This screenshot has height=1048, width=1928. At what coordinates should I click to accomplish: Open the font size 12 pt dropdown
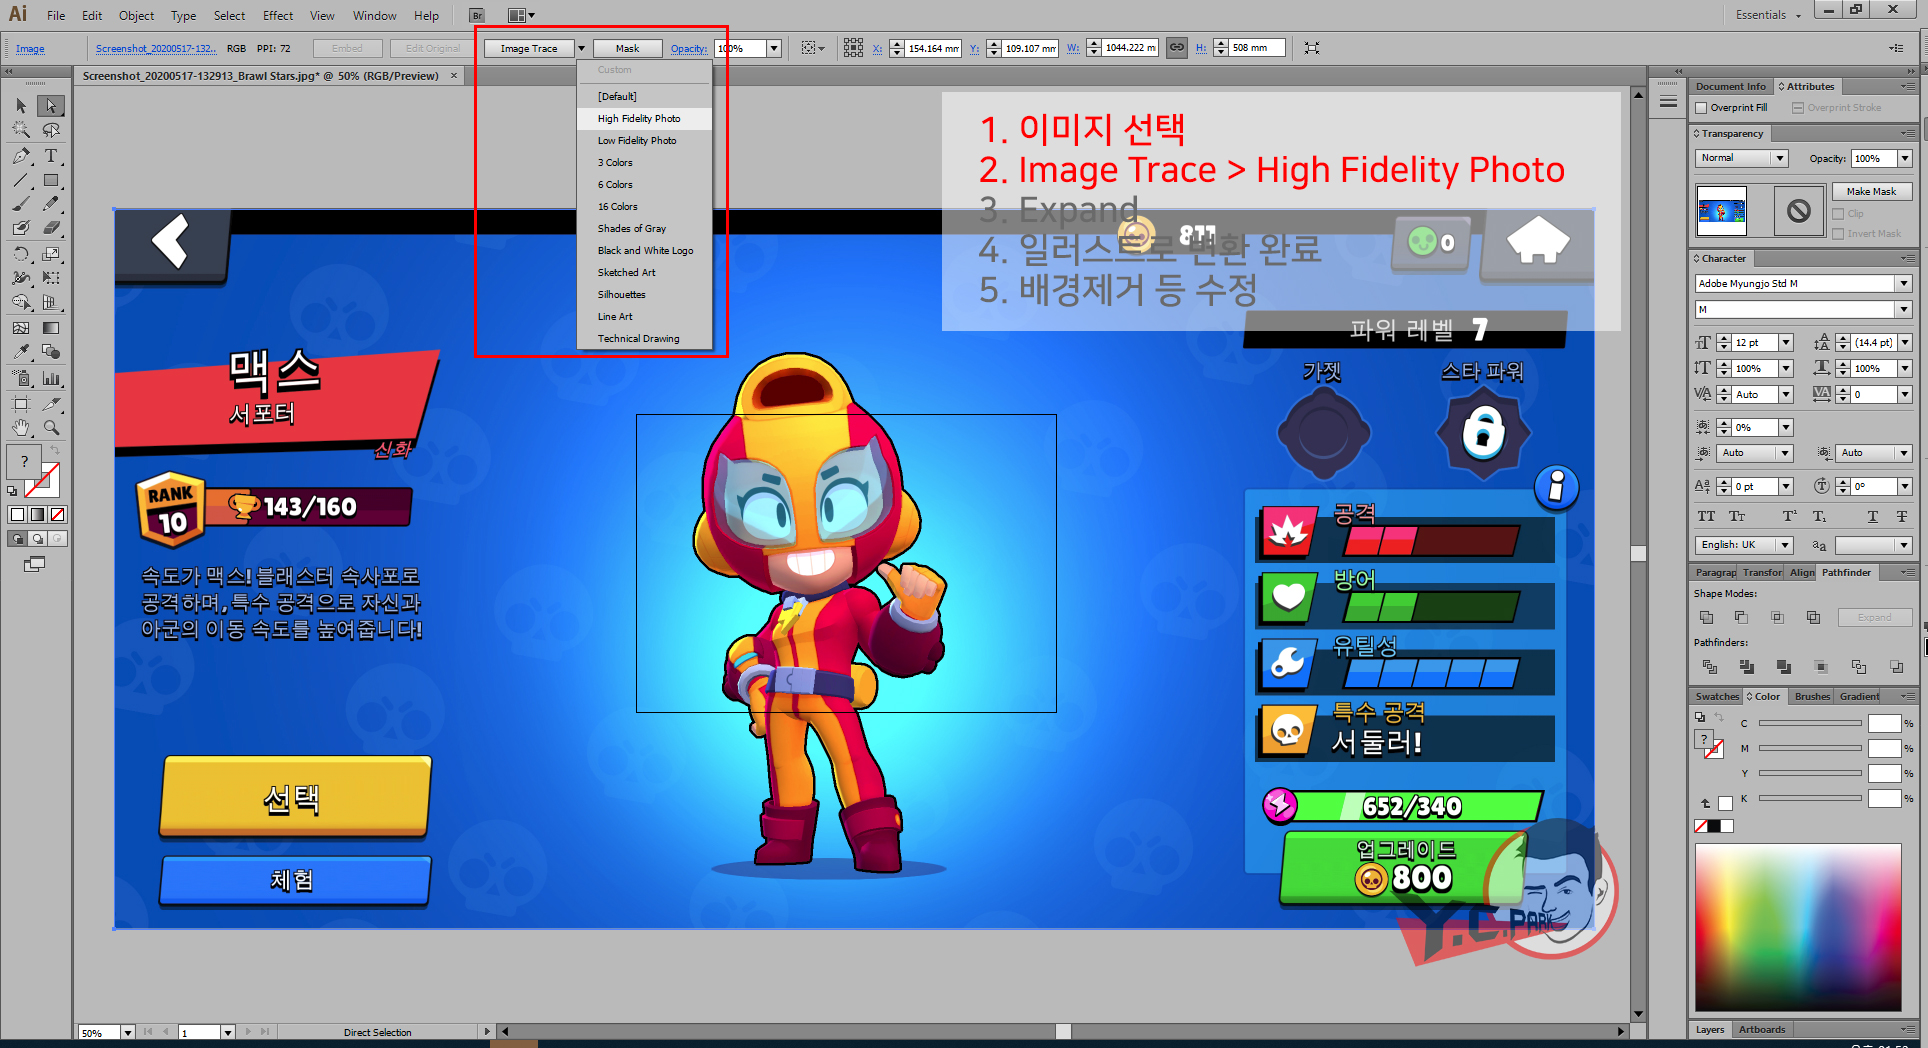[1786, 342]
